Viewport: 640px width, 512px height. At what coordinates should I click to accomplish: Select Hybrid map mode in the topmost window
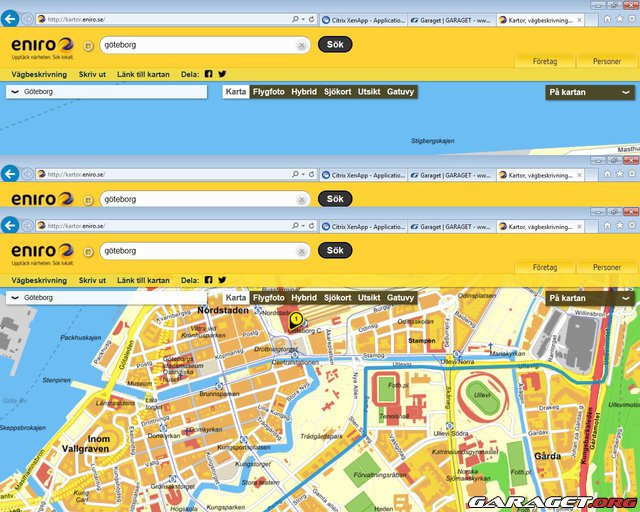304,92
